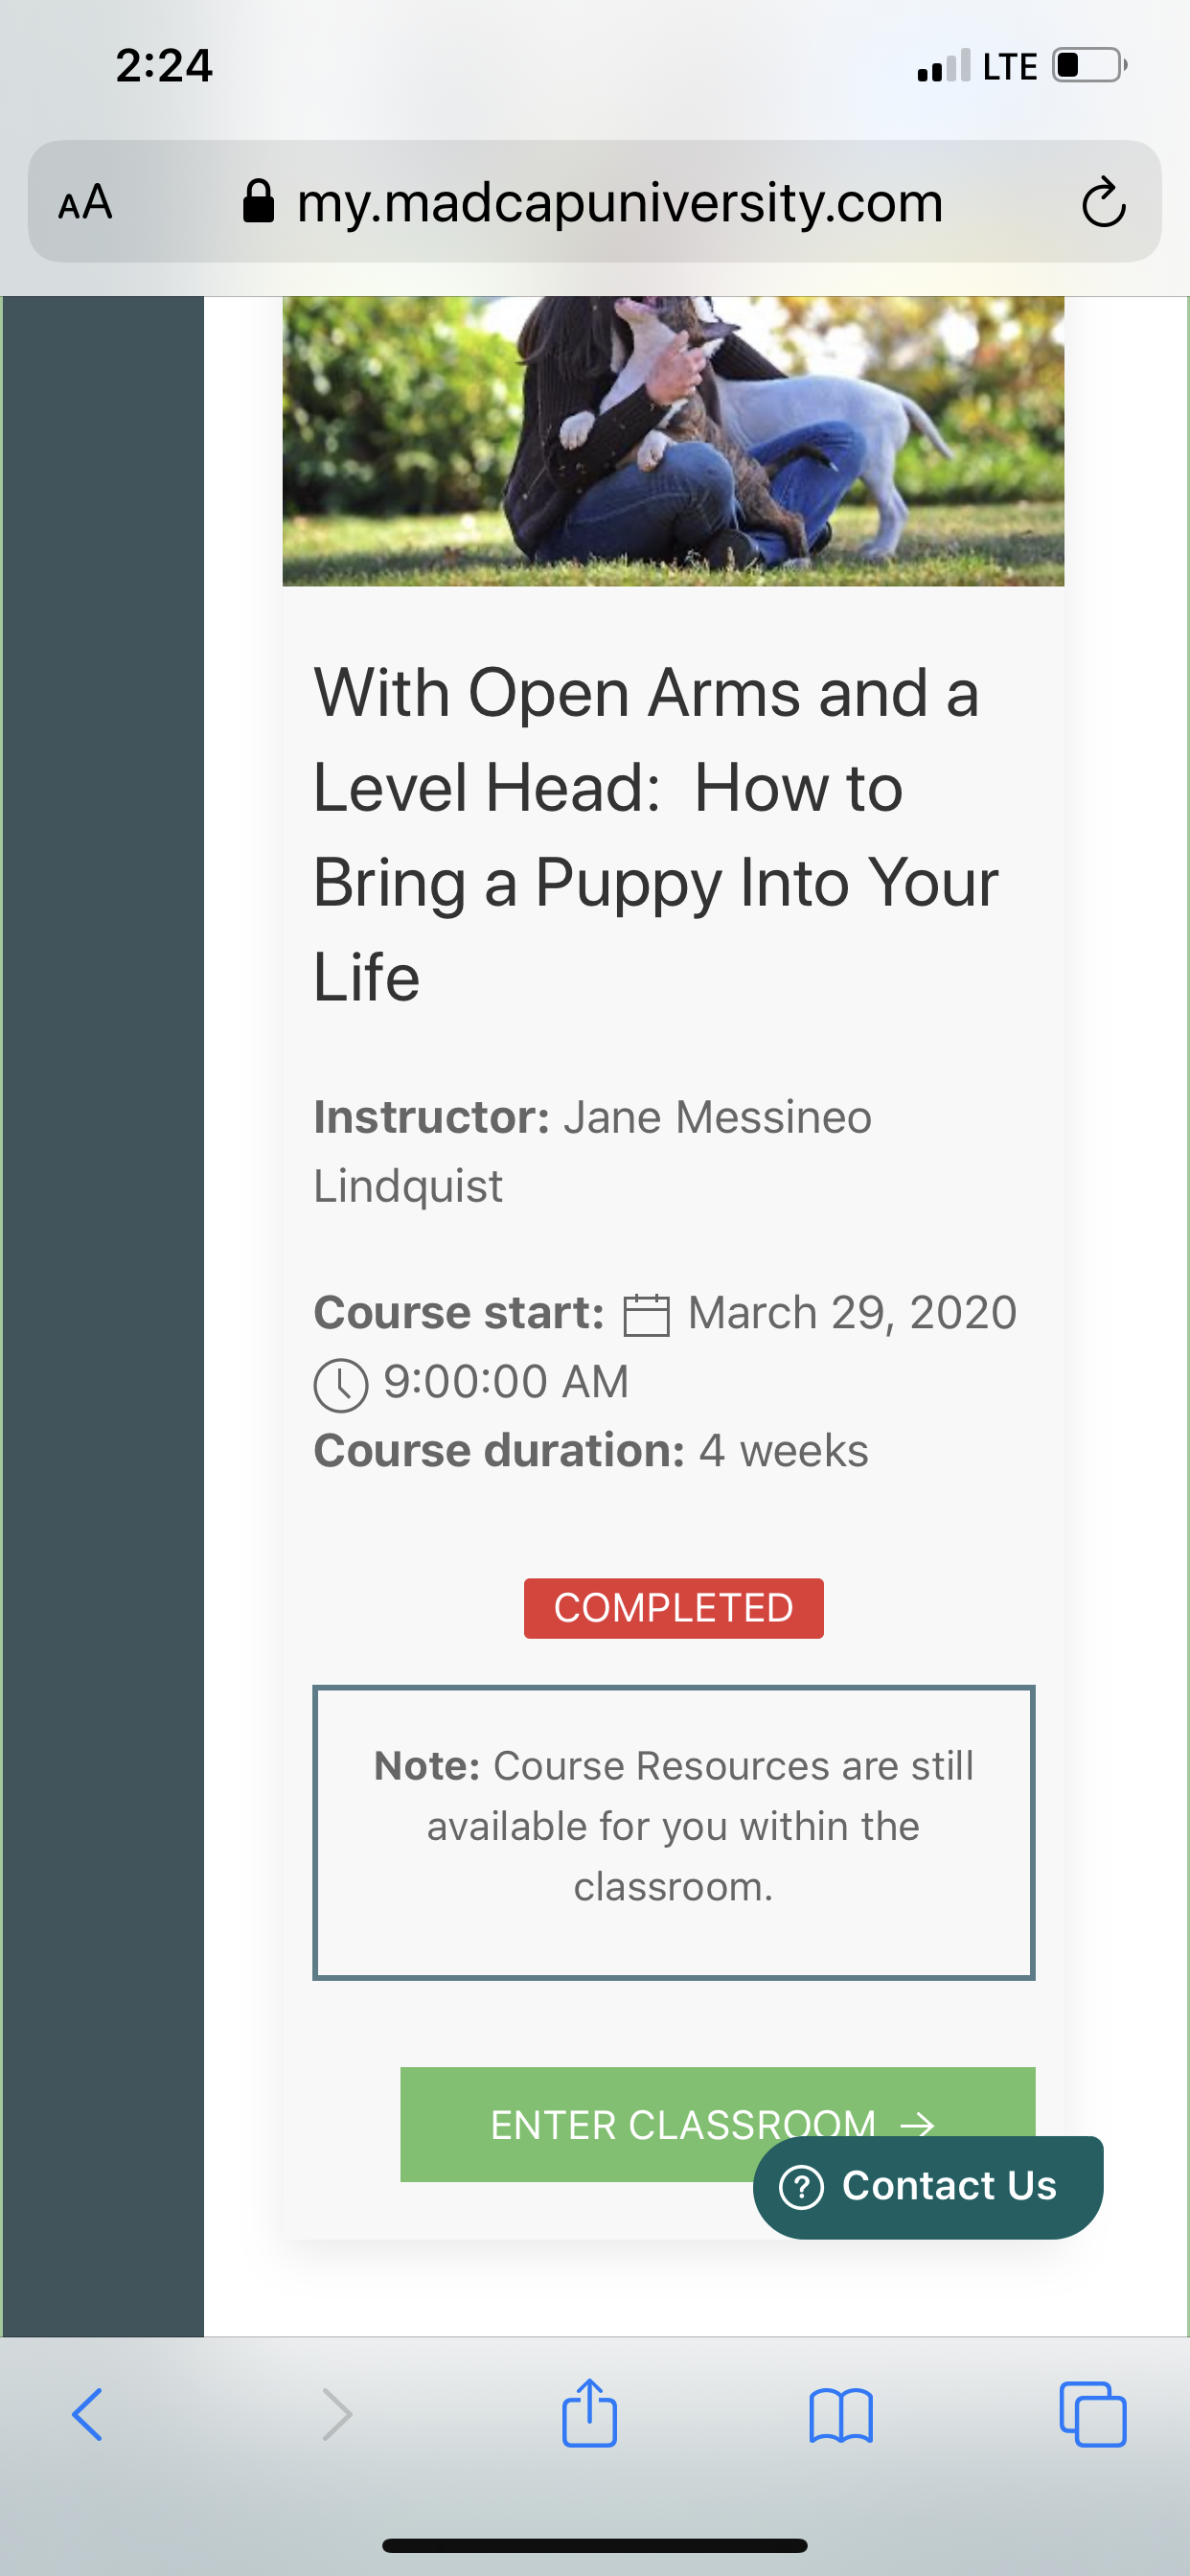This screenshot has height=2576, width=1190.
Task: Open Safari bookmarks book icon
Action: (x=841, y=2415)
